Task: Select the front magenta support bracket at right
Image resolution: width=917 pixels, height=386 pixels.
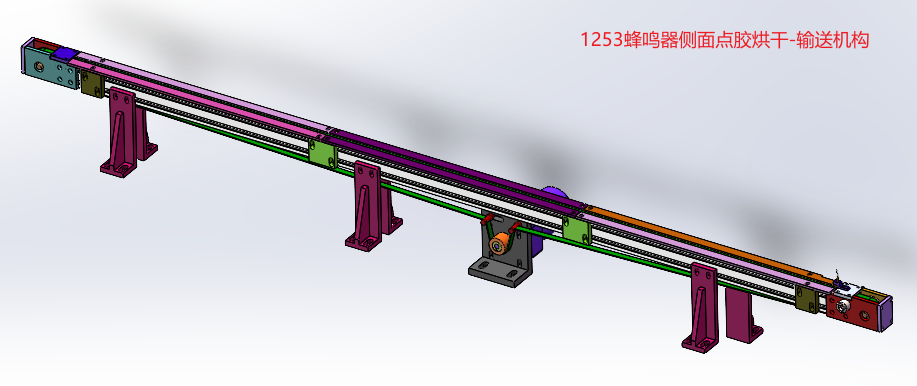Action: (x=701, y=308)
